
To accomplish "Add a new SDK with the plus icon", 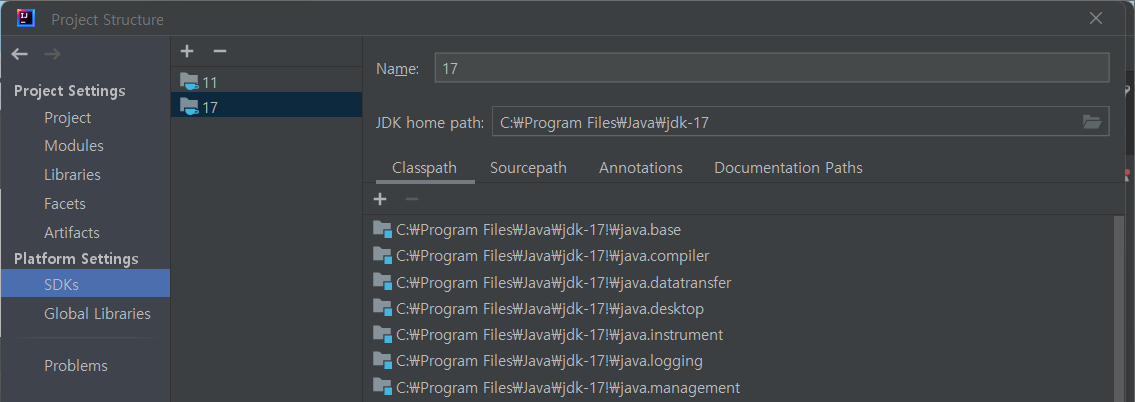I will (x=187, y=51).
